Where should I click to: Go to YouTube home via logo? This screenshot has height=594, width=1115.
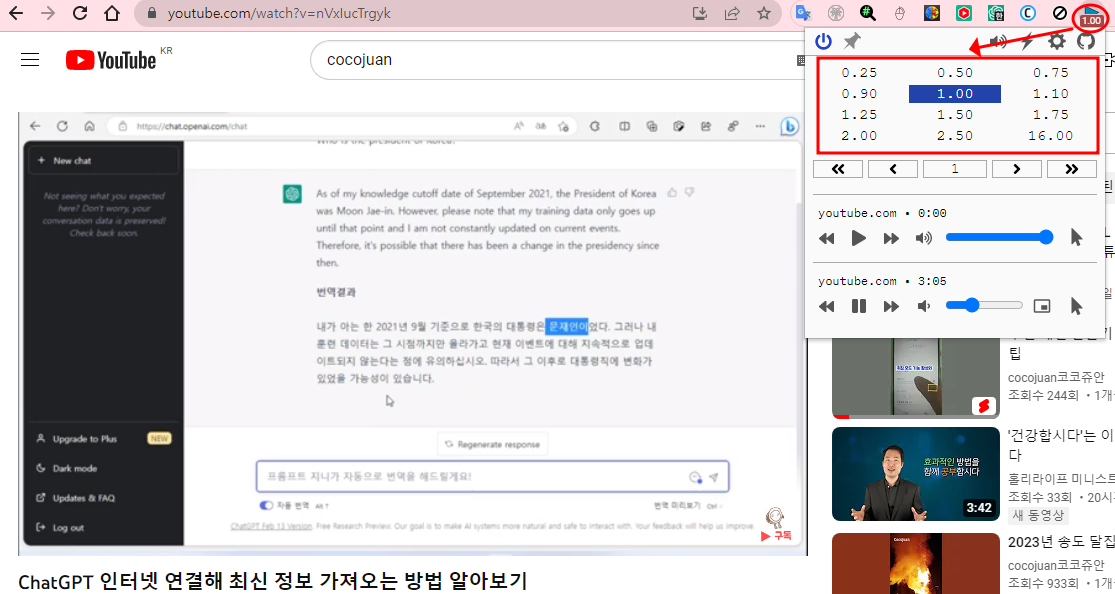[x=111, y=60]
